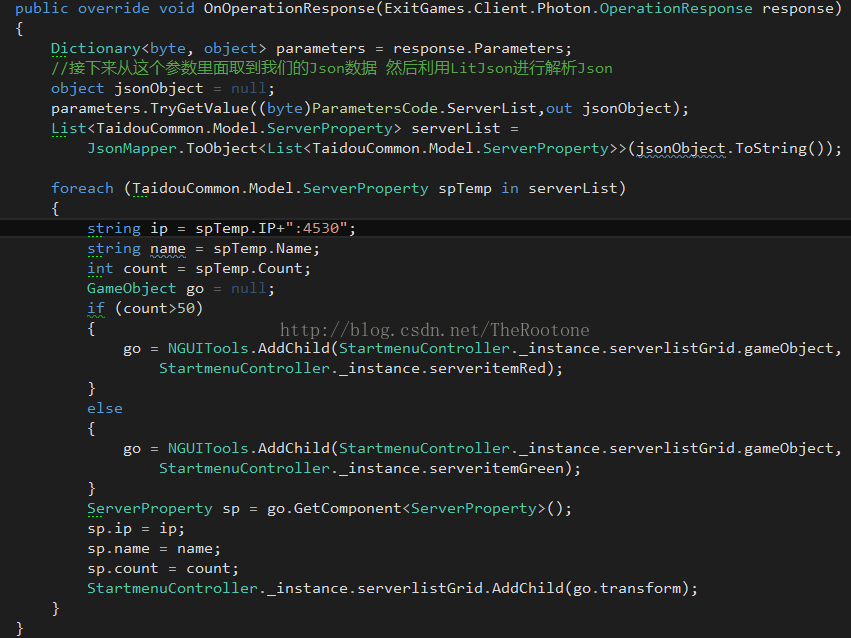Click the 'object jsonObject = null;' declaration line
Screen dimensions: 851x638
click(163, 88)
